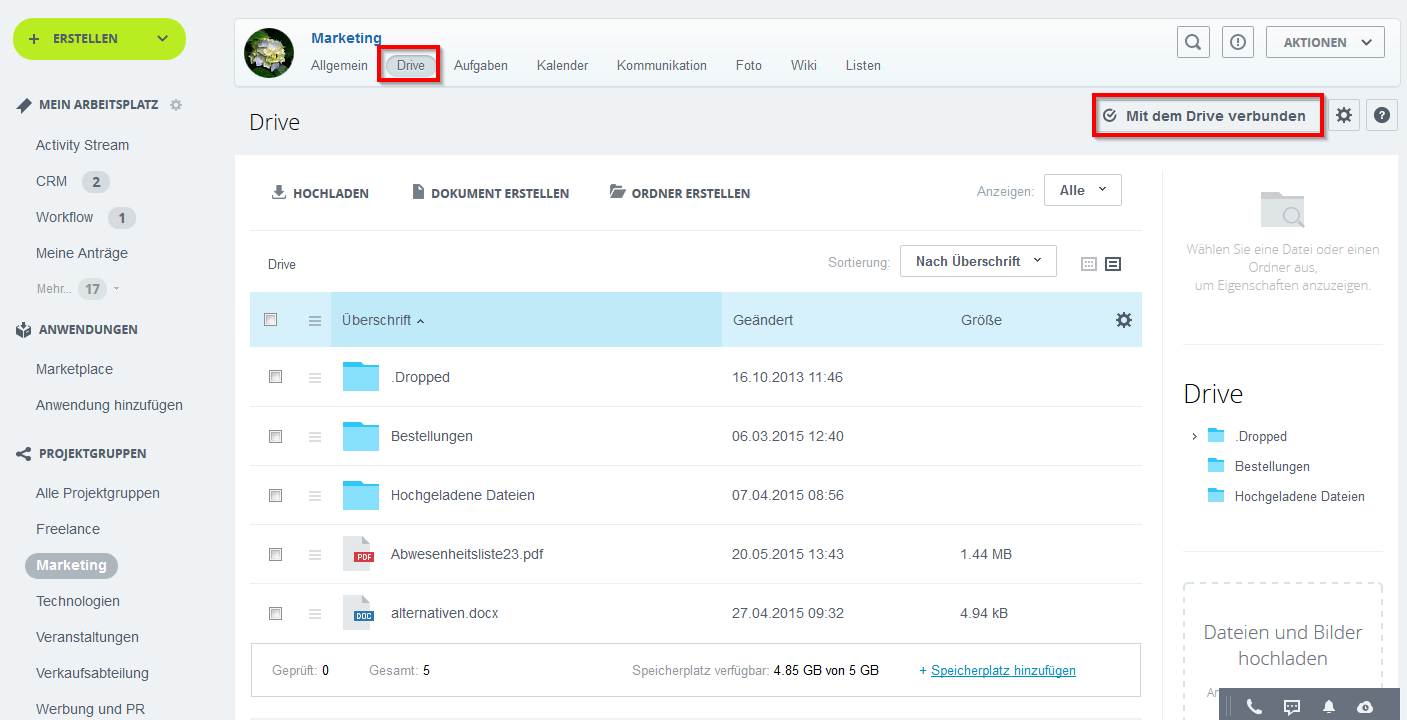Open the telephony phone icon

point(1254,706)
